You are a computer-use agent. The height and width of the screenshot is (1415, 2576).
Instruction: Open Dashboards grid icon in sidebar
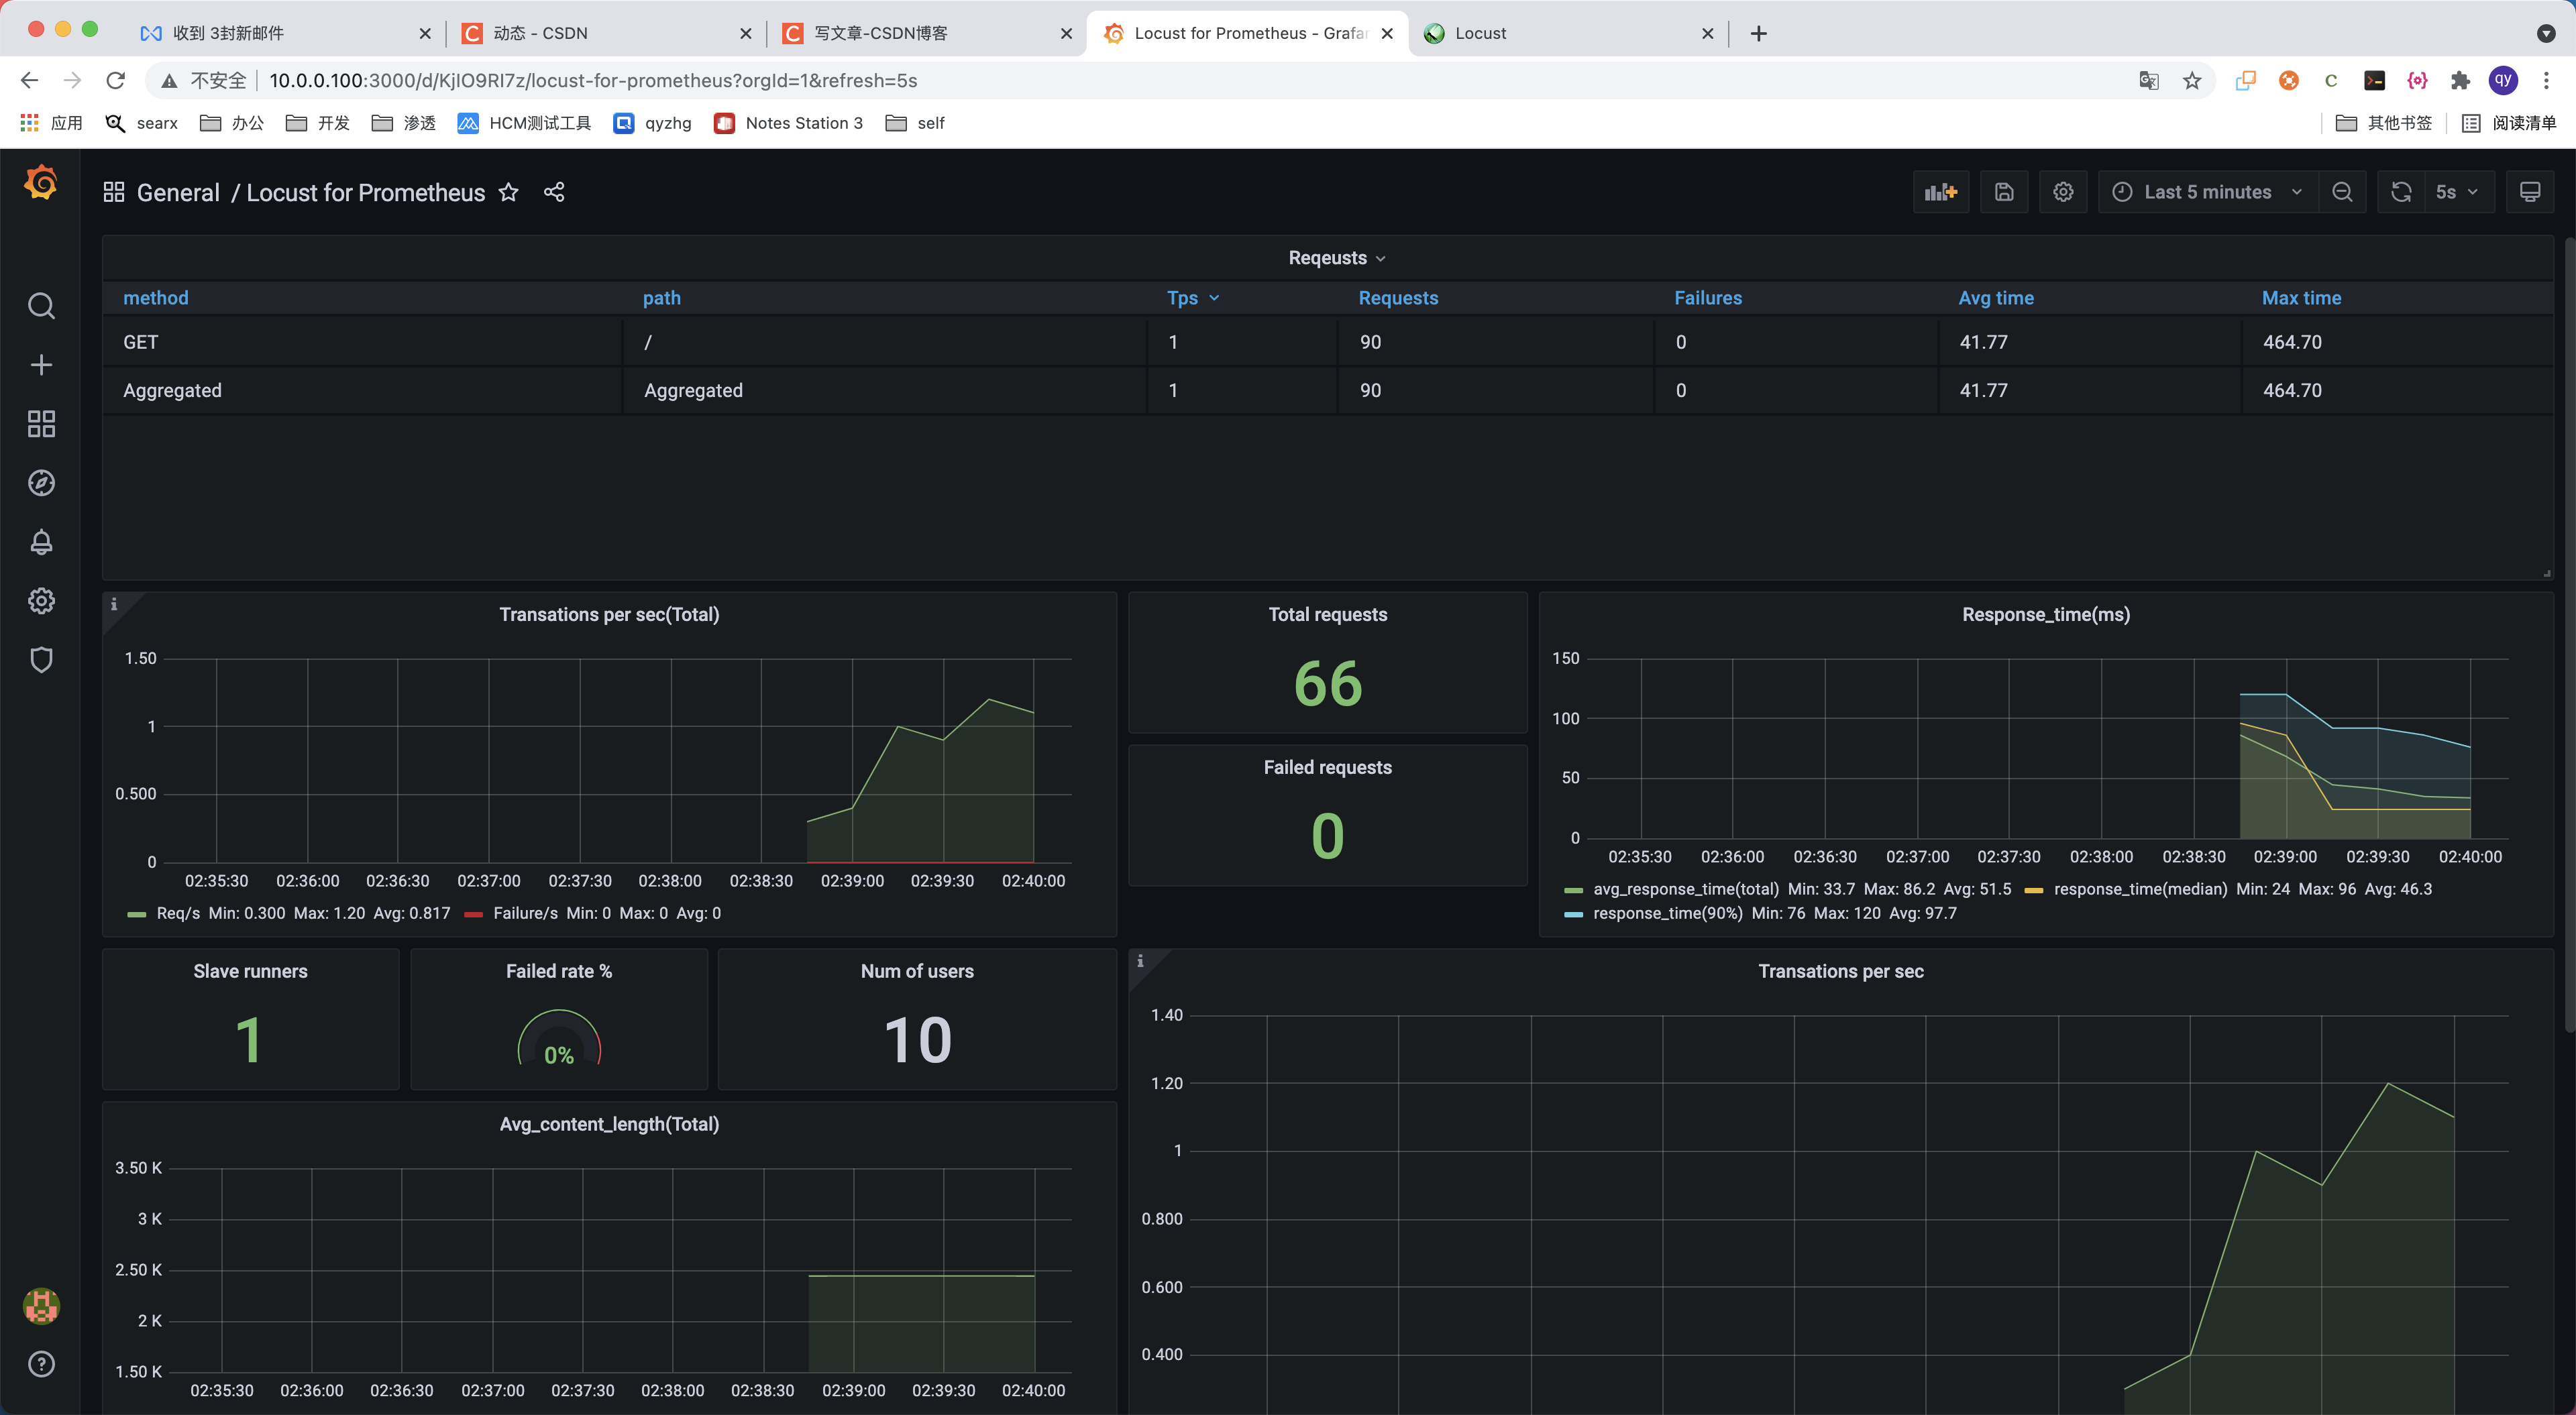tap(41, 424)
